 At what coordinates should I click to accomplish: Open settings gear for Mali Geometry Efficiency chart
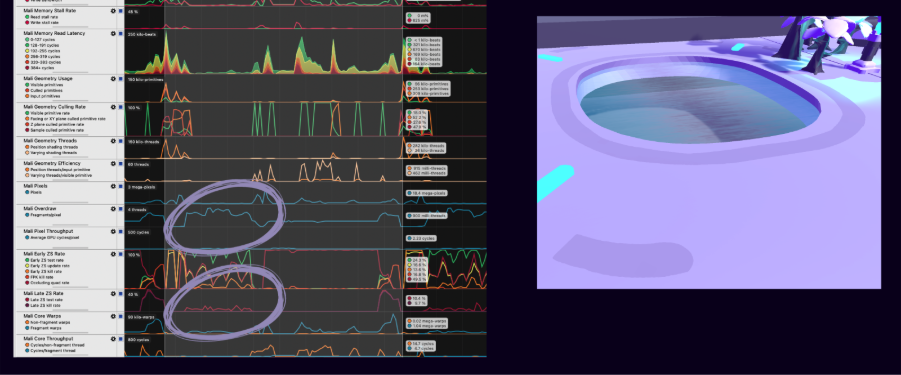(113, 164)
